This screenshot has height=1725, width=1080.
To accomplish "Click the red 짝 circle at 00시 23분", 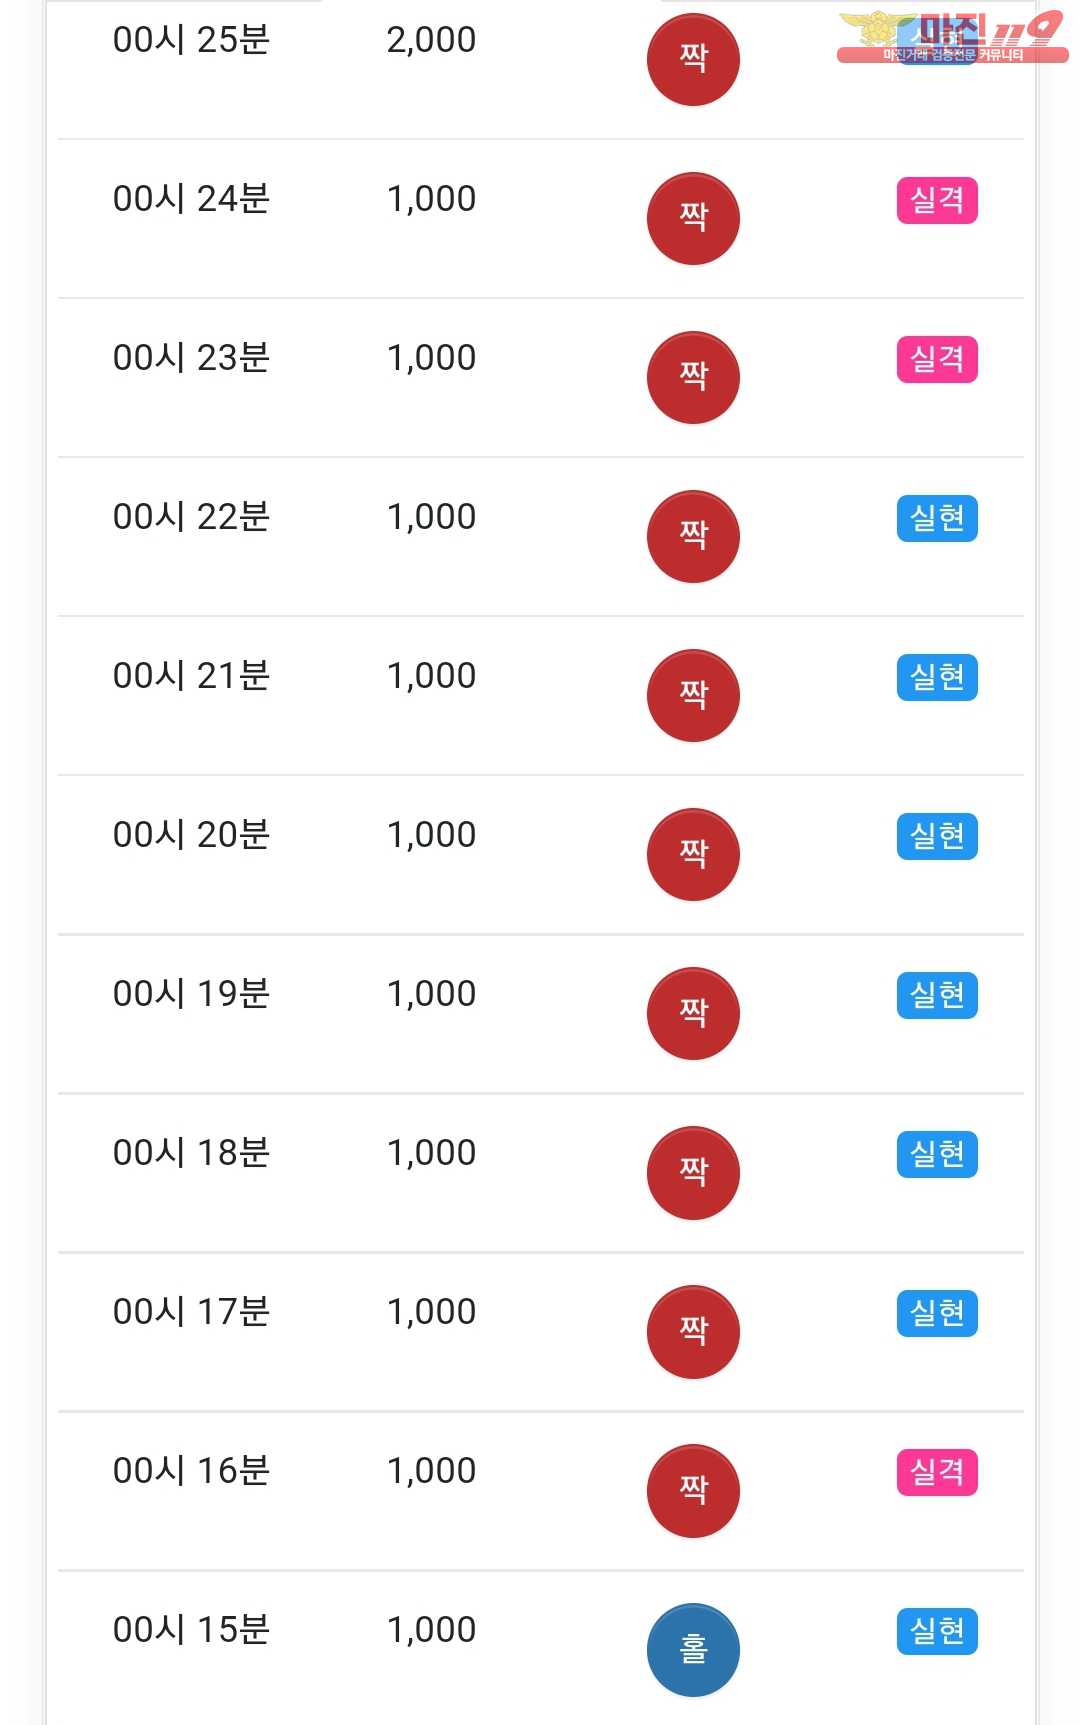I will point(693,377).
